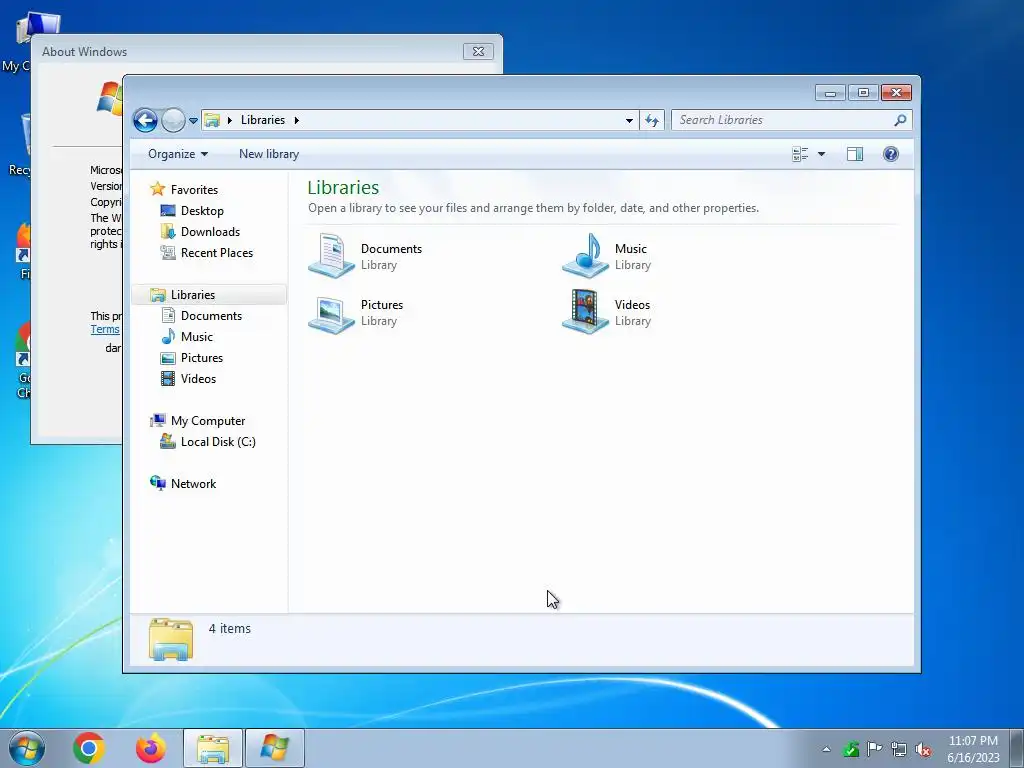Open Recent Places under Favorites

216,253
